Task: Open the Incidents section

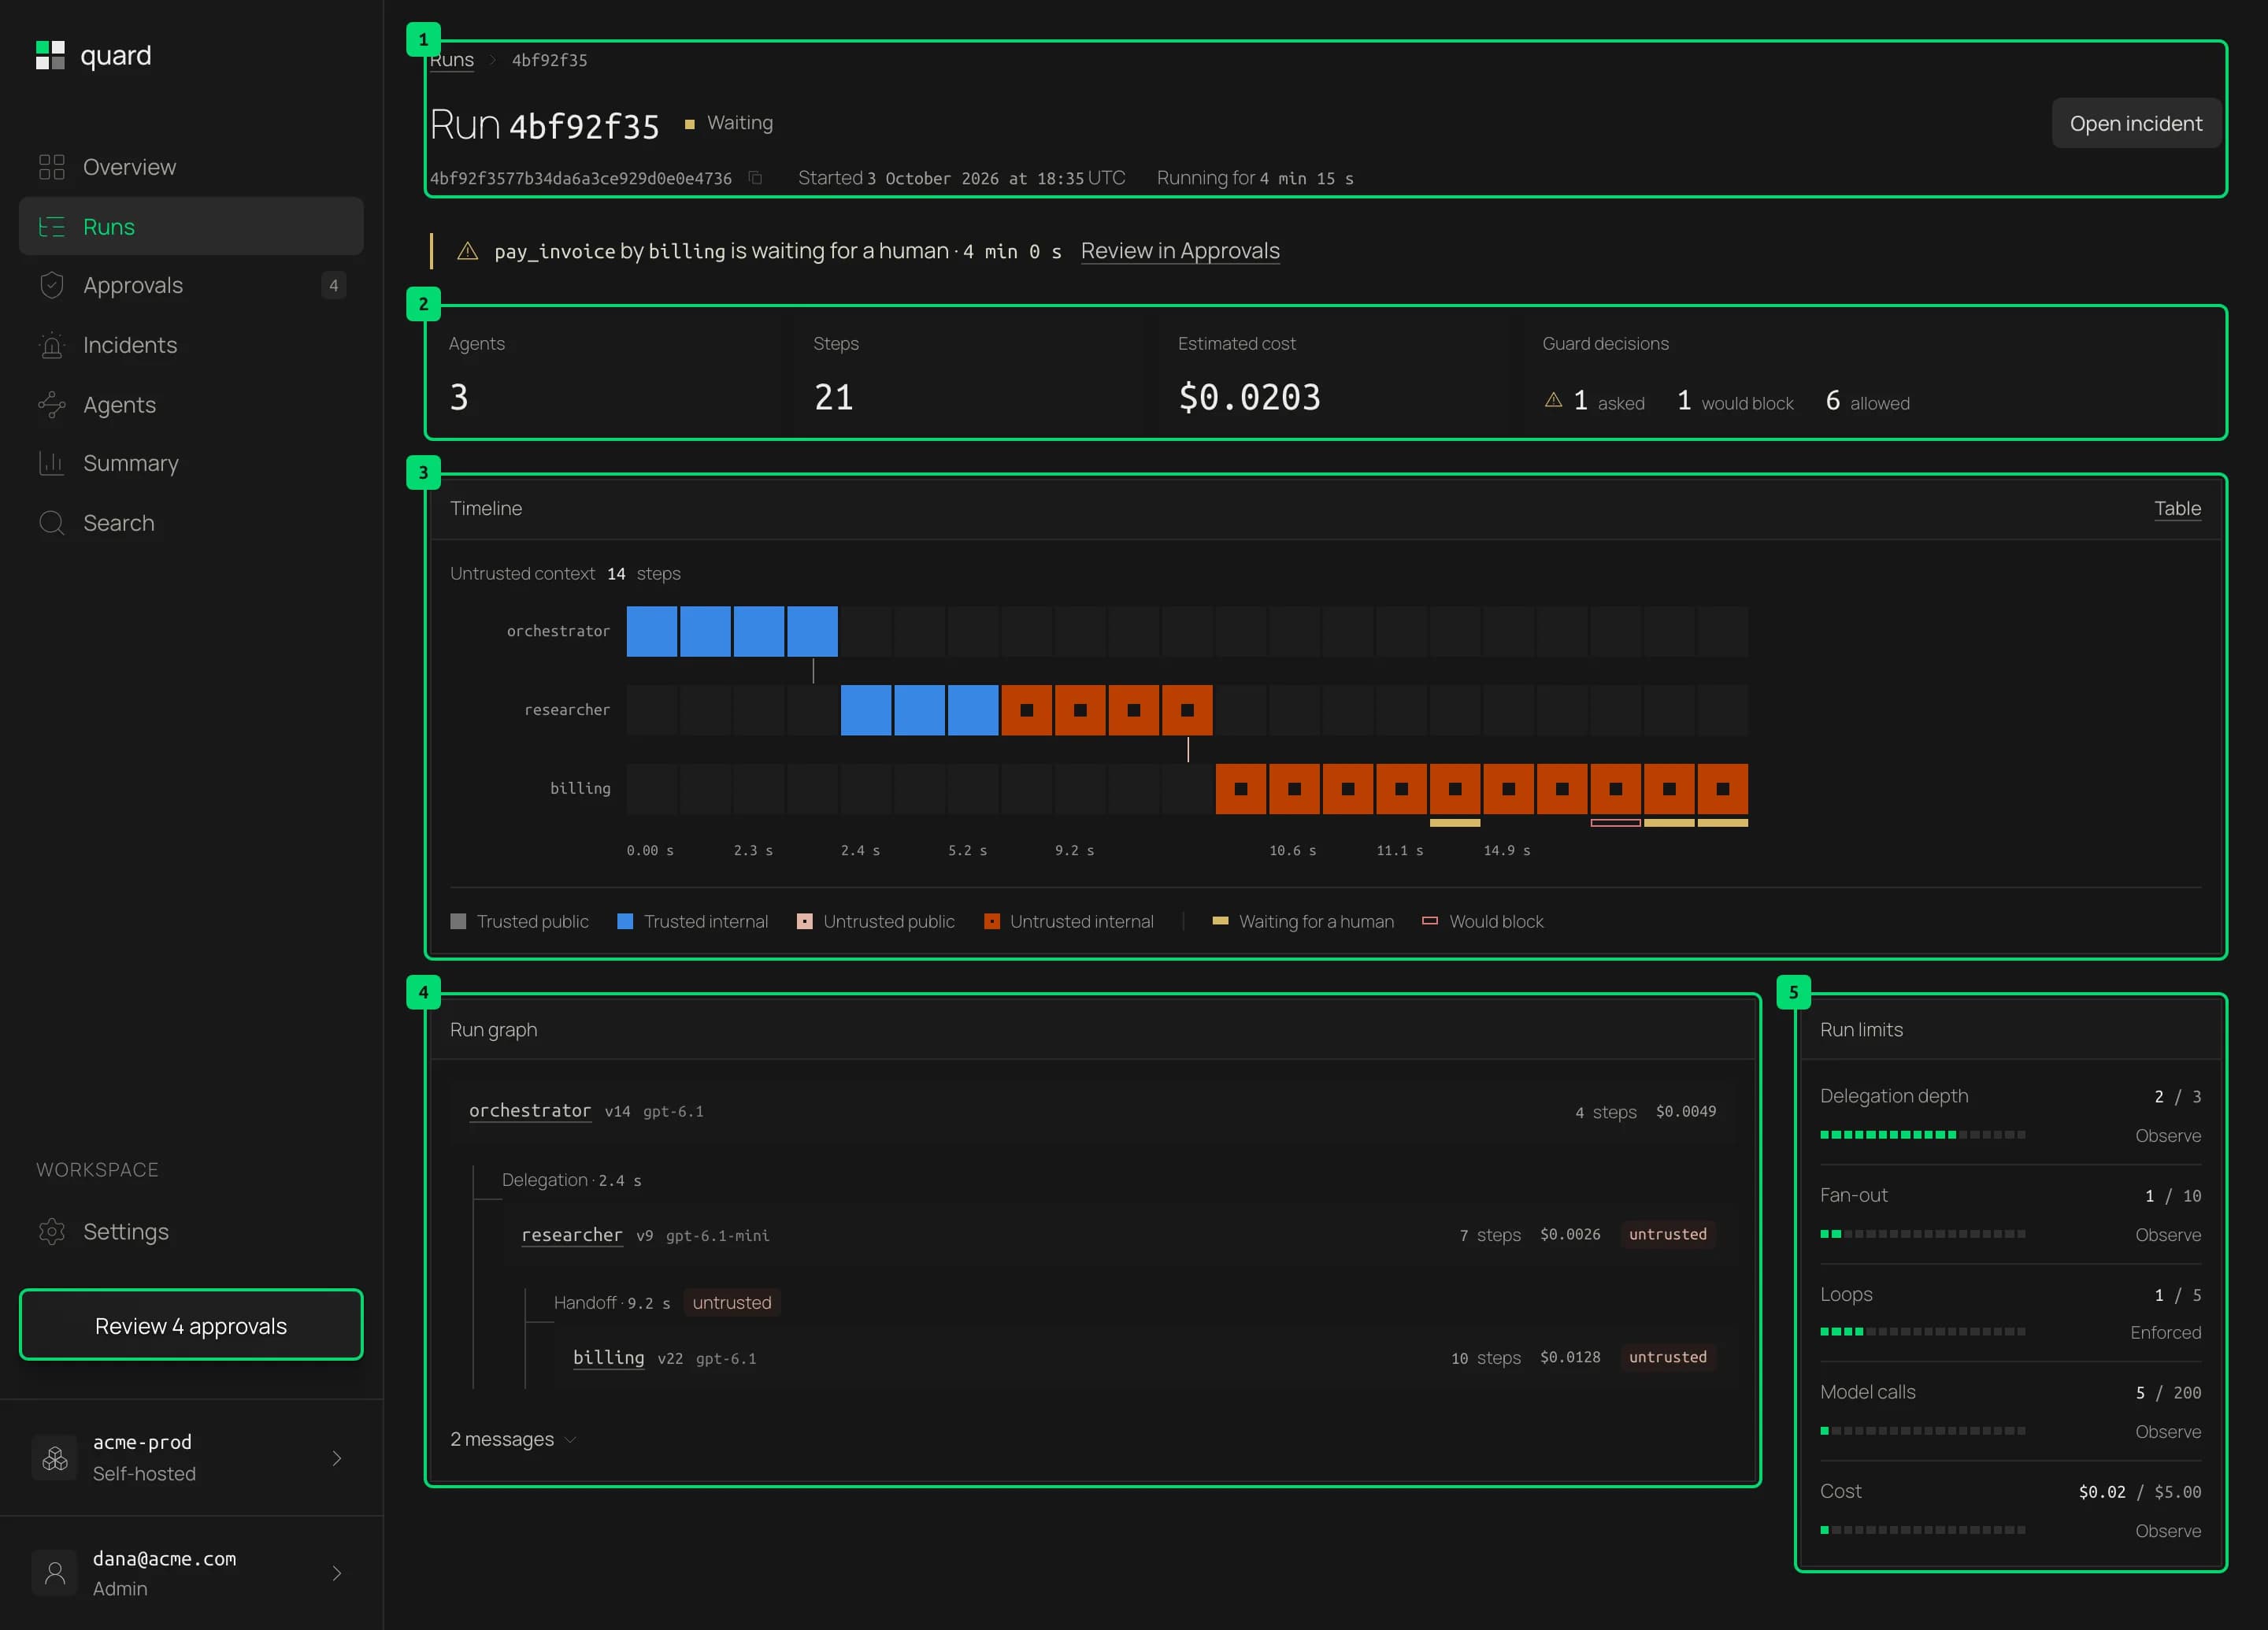Action: [191, 345]
